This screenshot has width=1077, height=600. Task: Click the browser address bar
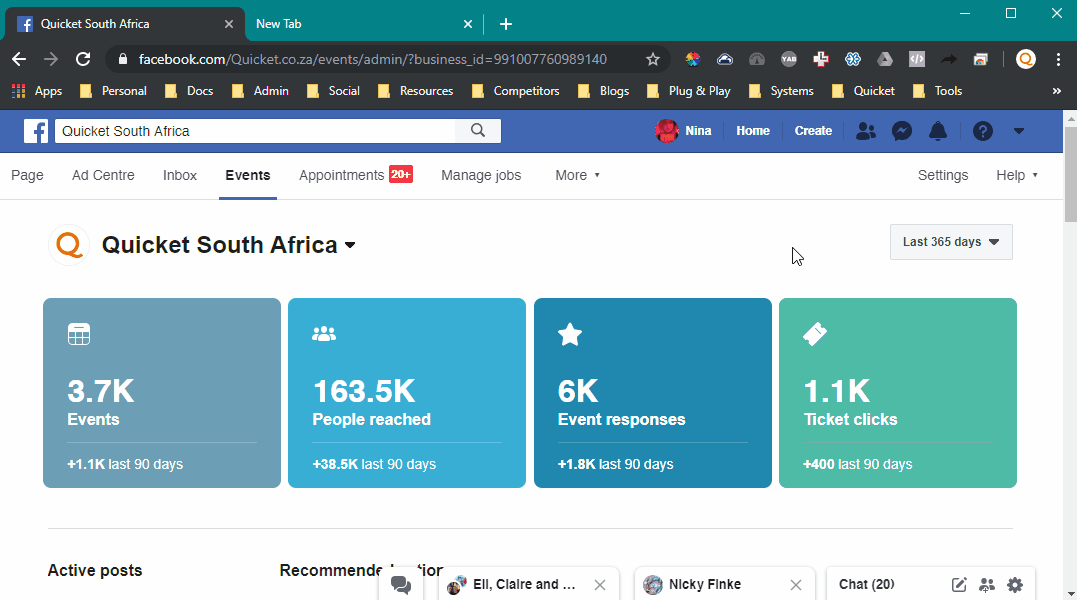[x=388, y=59]
